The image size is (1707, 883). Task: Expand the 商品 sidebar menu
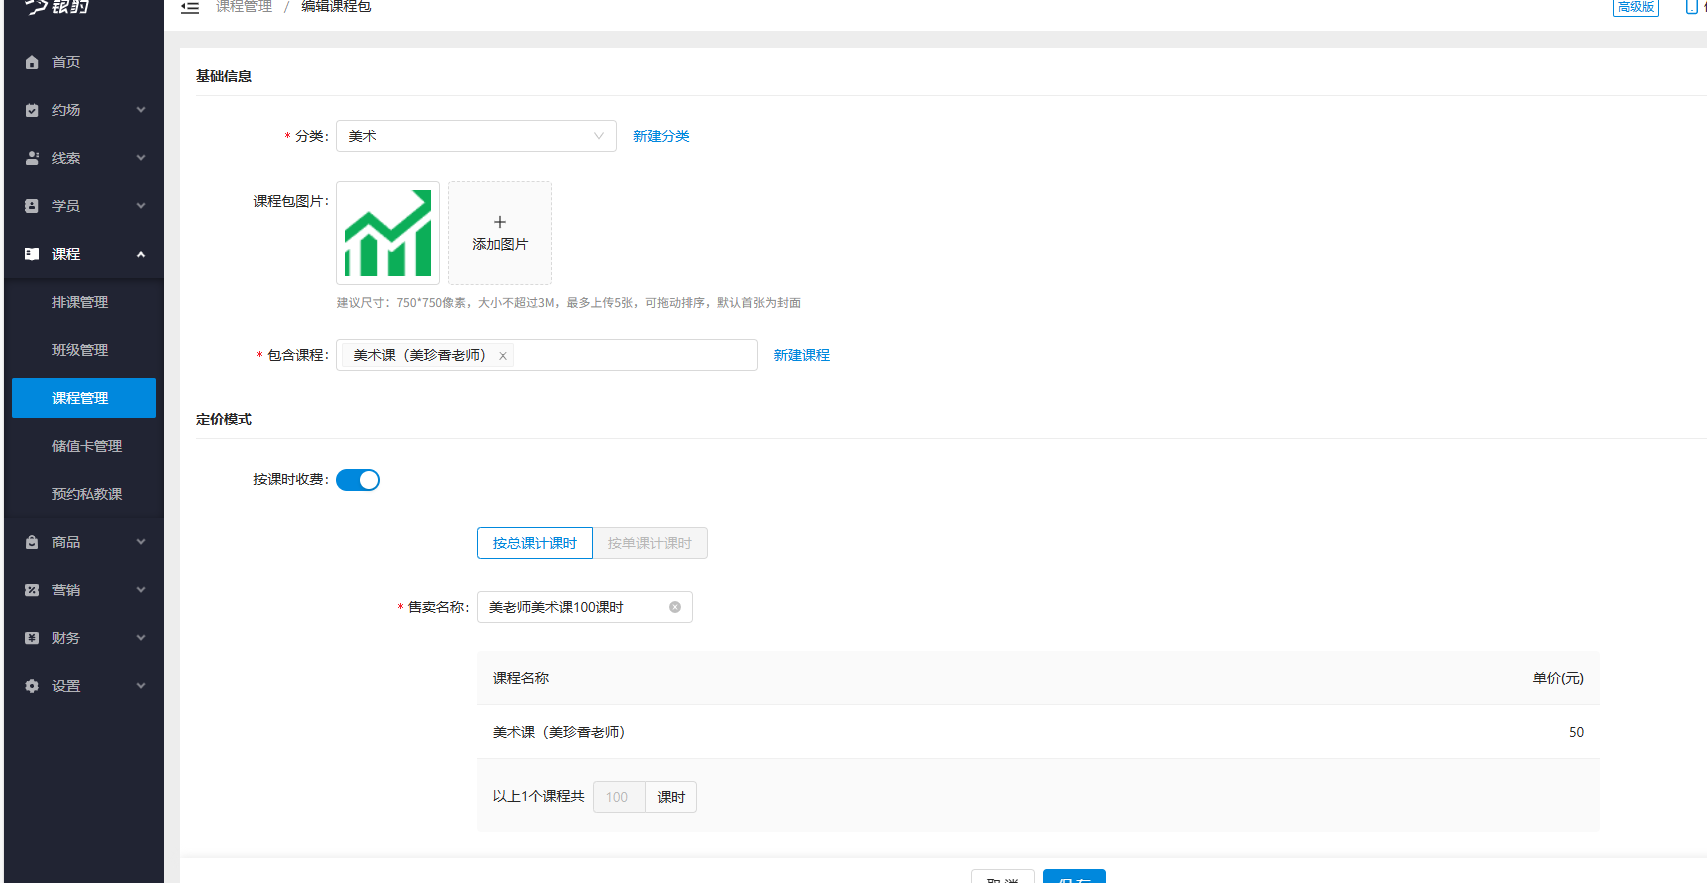pyautogui.click(x=141, y=542)
